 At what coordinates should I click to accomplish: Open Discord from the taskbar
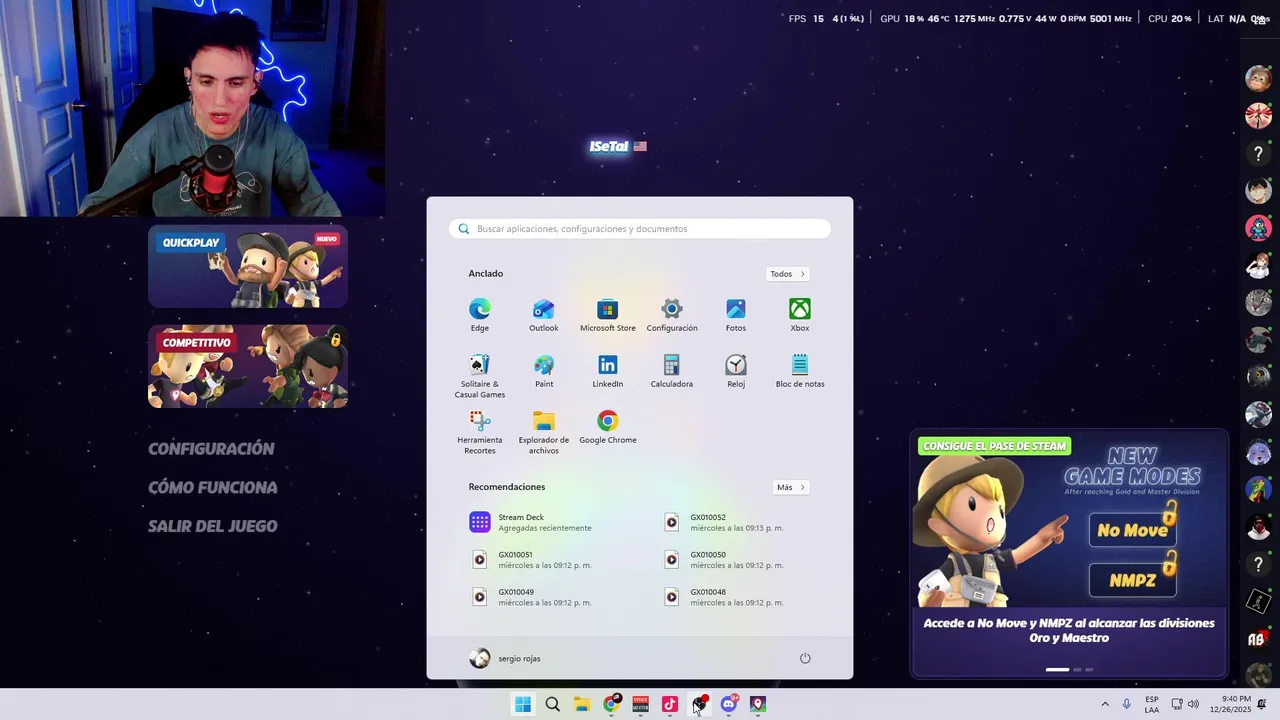click(x=729, y=705)
